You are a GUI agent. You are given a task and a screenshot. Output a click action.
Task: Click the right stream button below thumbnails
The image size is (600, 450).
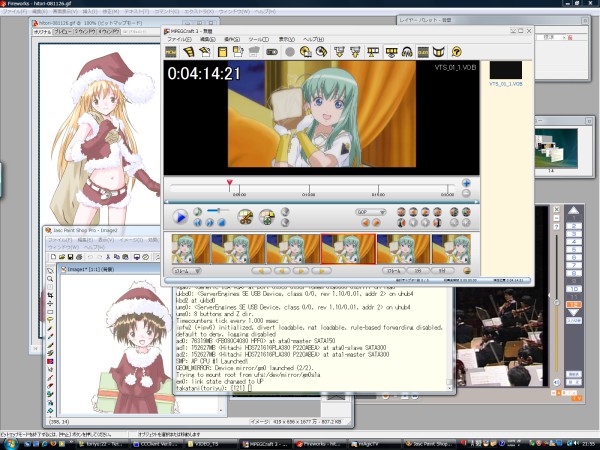[393, 271]
